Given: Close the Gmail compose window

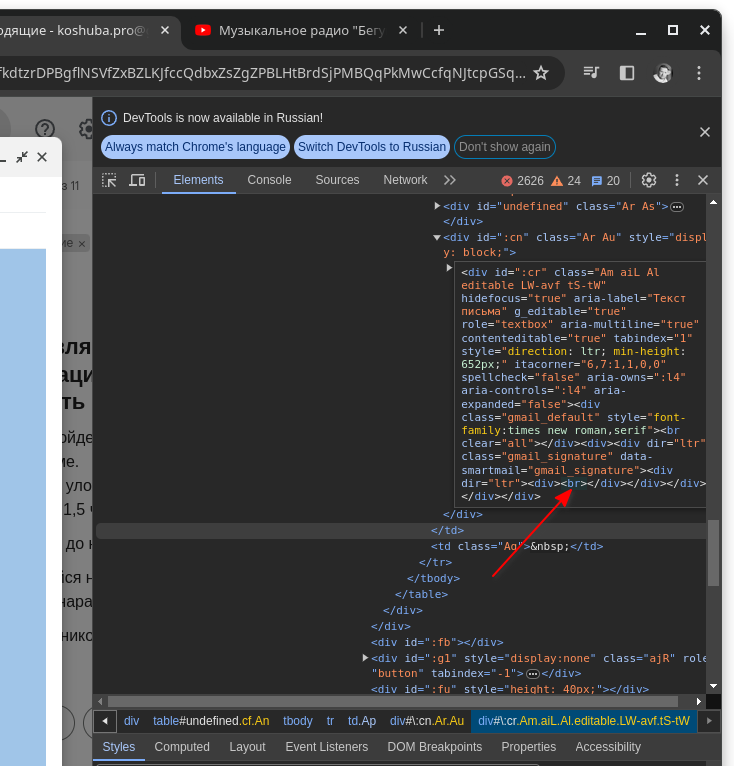Looking at the screenshot, I should tap(42, 157).
